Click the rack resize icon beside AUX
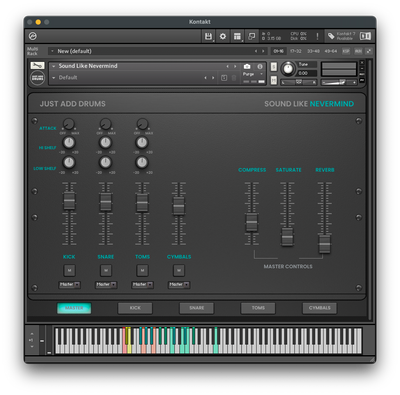The width and height of the screenshot is (400, 395). [x=369, y=51]
